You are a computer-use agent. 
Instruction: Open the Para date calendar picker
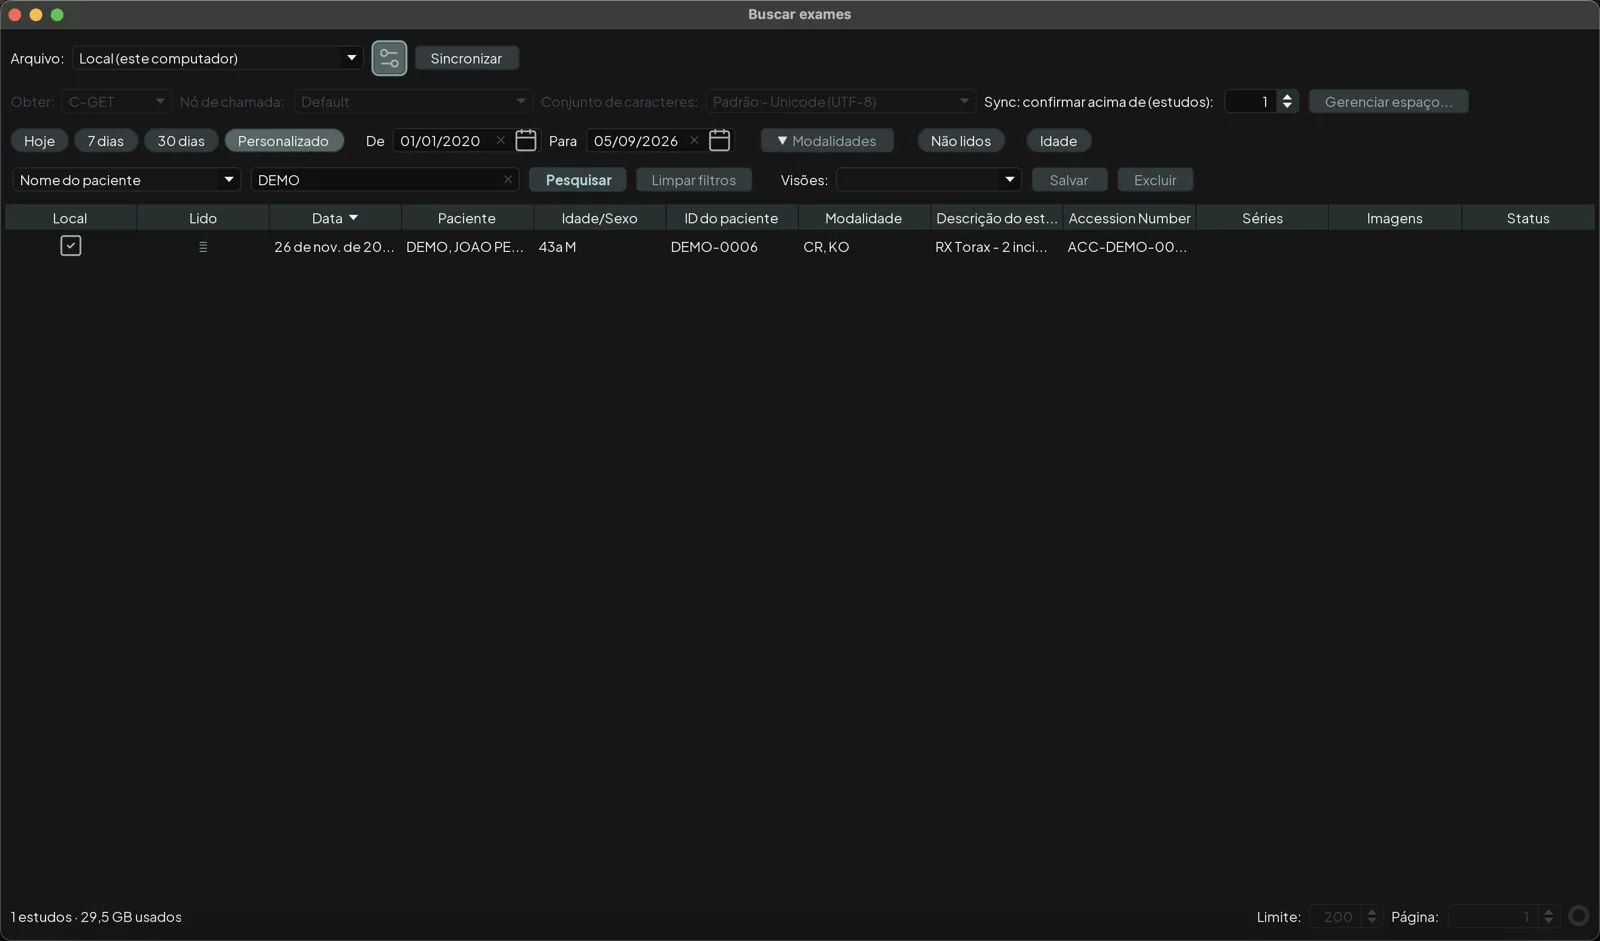pos(719,140)
